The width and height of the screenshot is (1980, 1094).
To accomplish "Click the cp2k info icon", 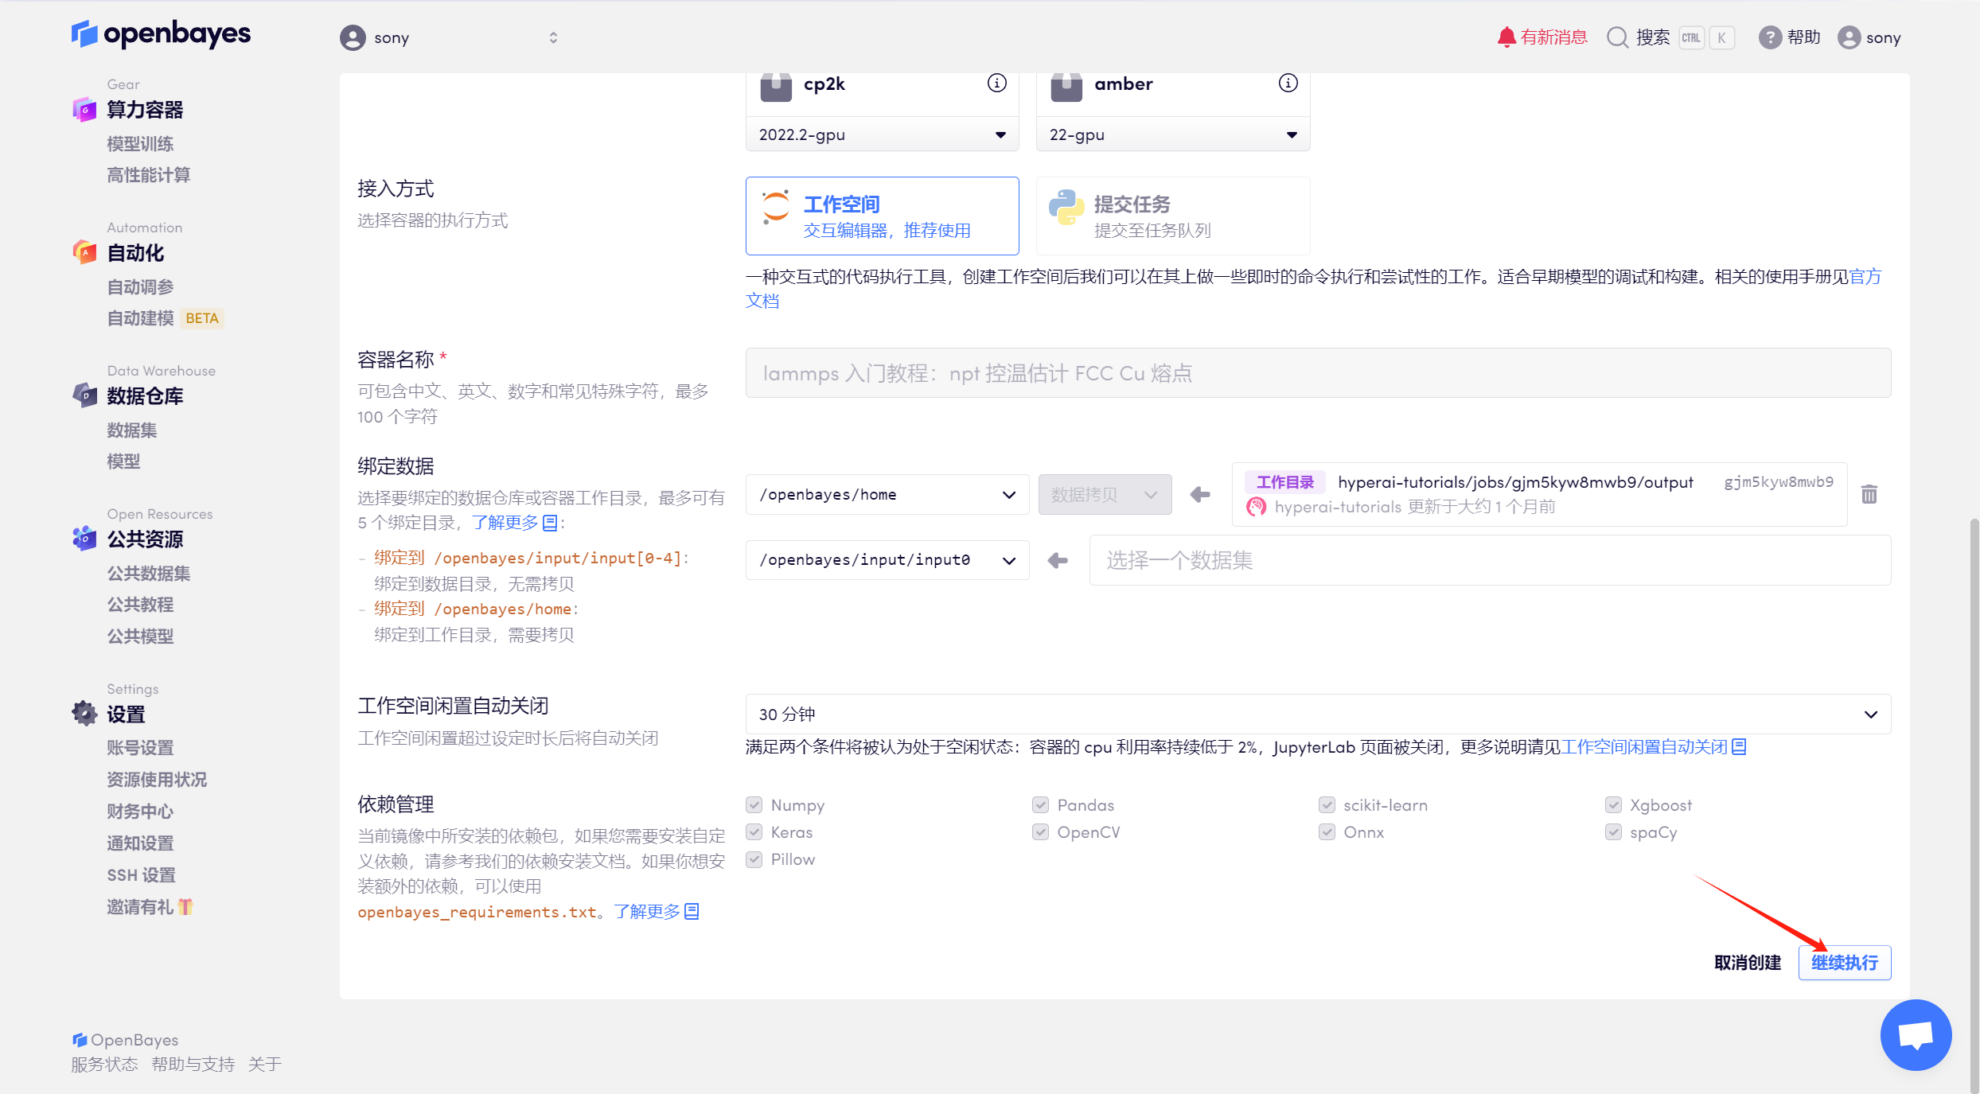I will pos(996,83).
